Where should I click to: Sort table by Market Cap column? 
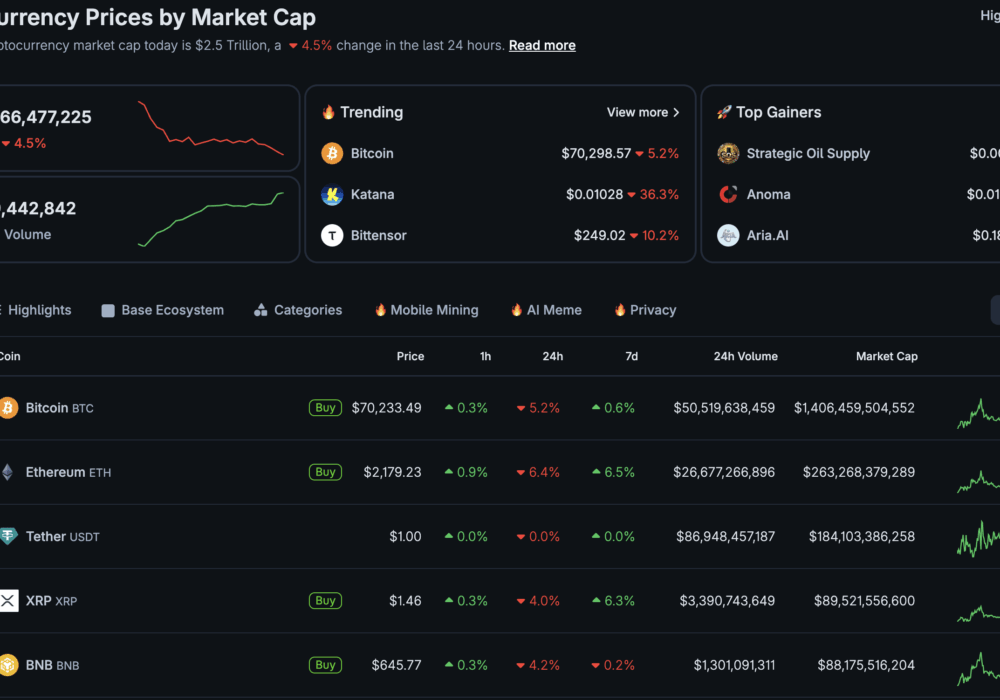pos(886,357)
